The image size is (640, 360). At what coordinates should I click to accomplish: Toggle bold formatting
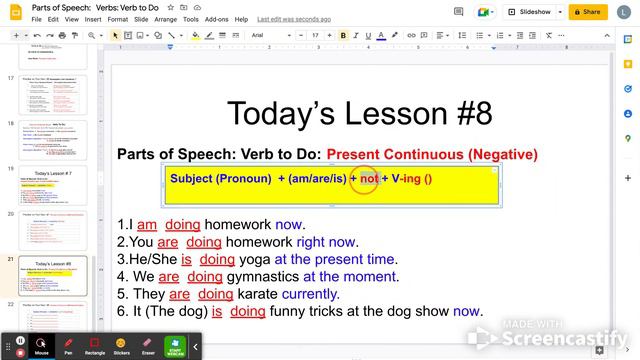(343, 36)
